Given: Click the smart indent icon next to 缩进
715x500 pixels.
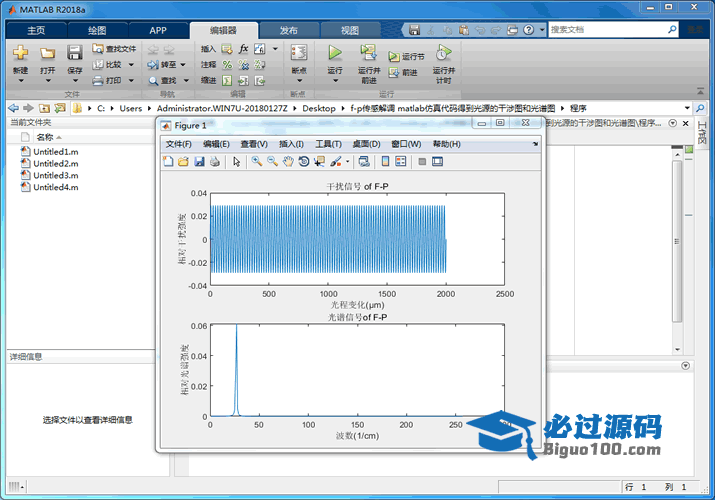Looking at the screenshot, I should tap(227, 81).
